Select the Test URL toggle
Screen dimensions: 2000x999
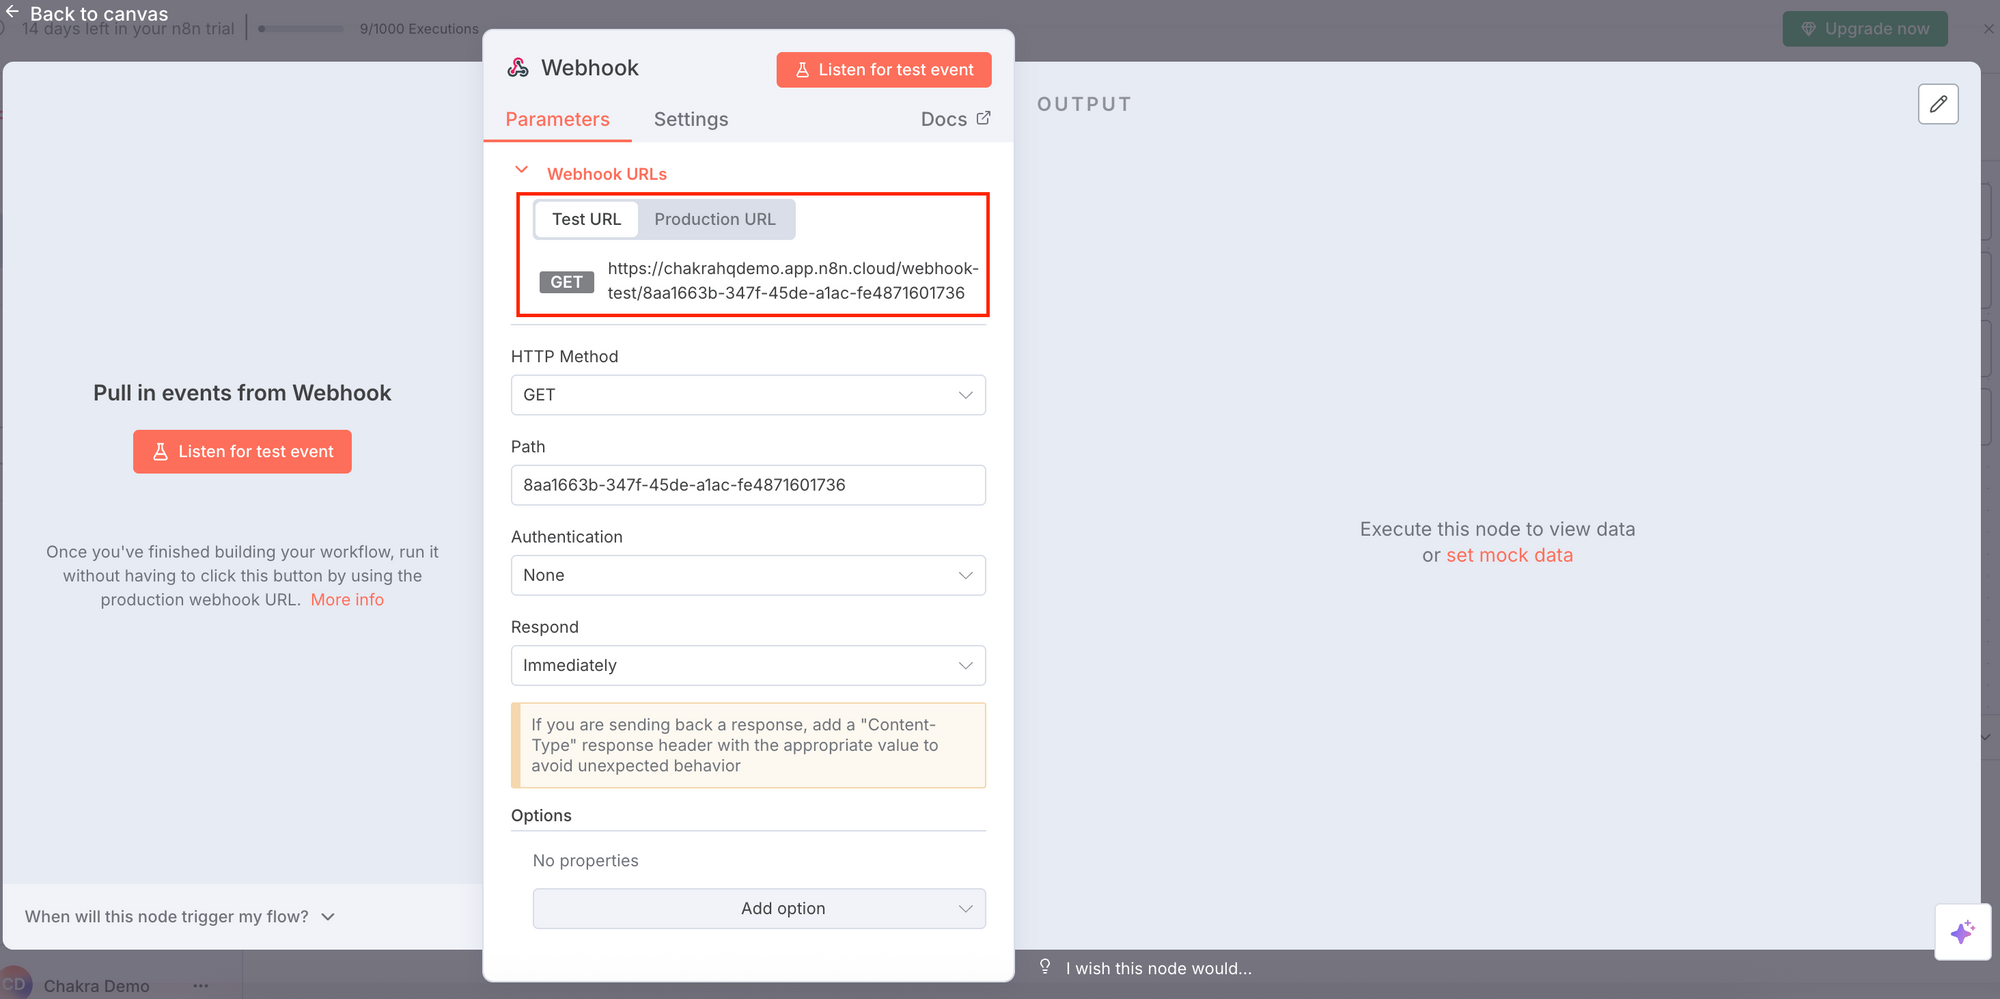586,219
